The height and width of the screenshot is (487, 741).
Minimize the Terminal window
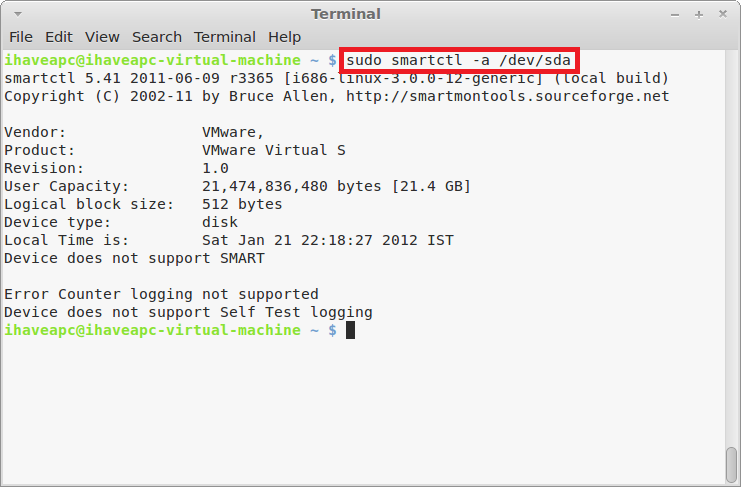[x=675, y=15]
